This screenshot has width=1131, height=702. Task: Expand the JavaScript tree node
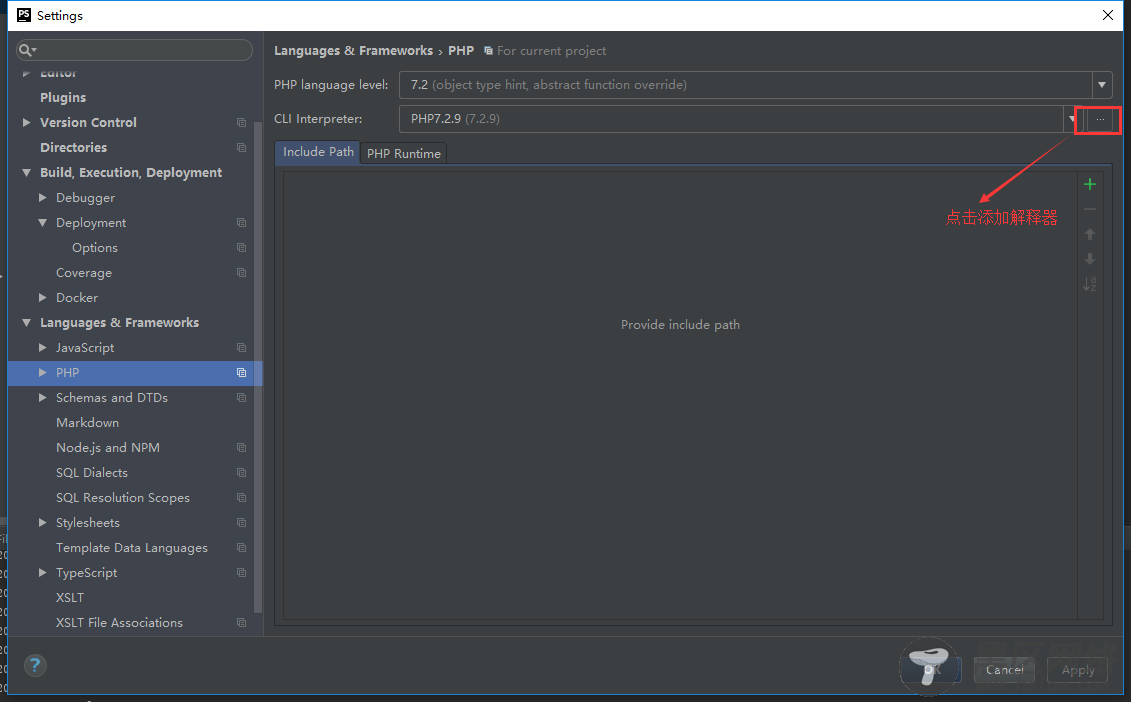[x=43, y=348]
